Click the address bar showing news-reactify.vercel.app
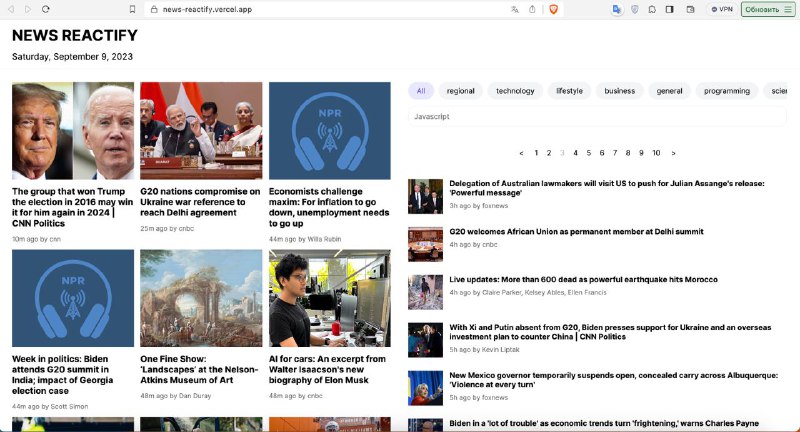This screenshot has width=800, height=432. (x=327, y=9)
